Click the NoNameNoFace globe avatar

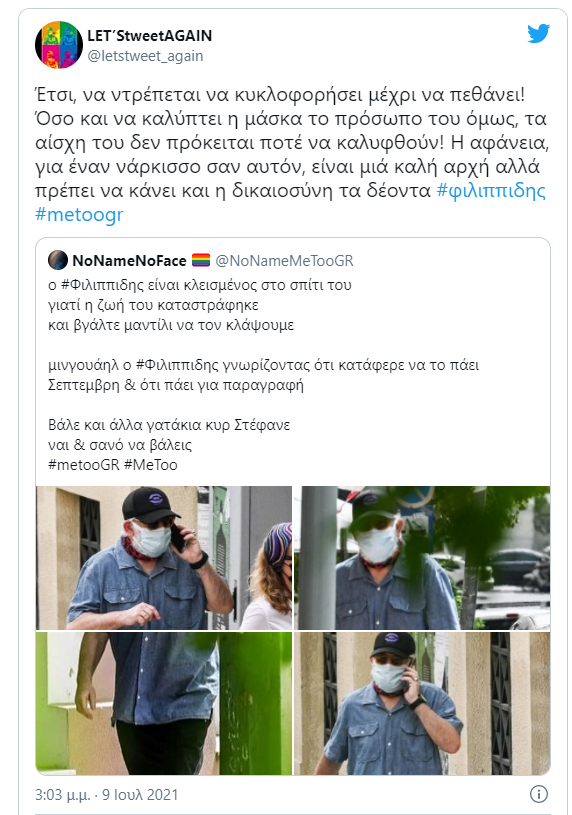[x=58, y=260]
